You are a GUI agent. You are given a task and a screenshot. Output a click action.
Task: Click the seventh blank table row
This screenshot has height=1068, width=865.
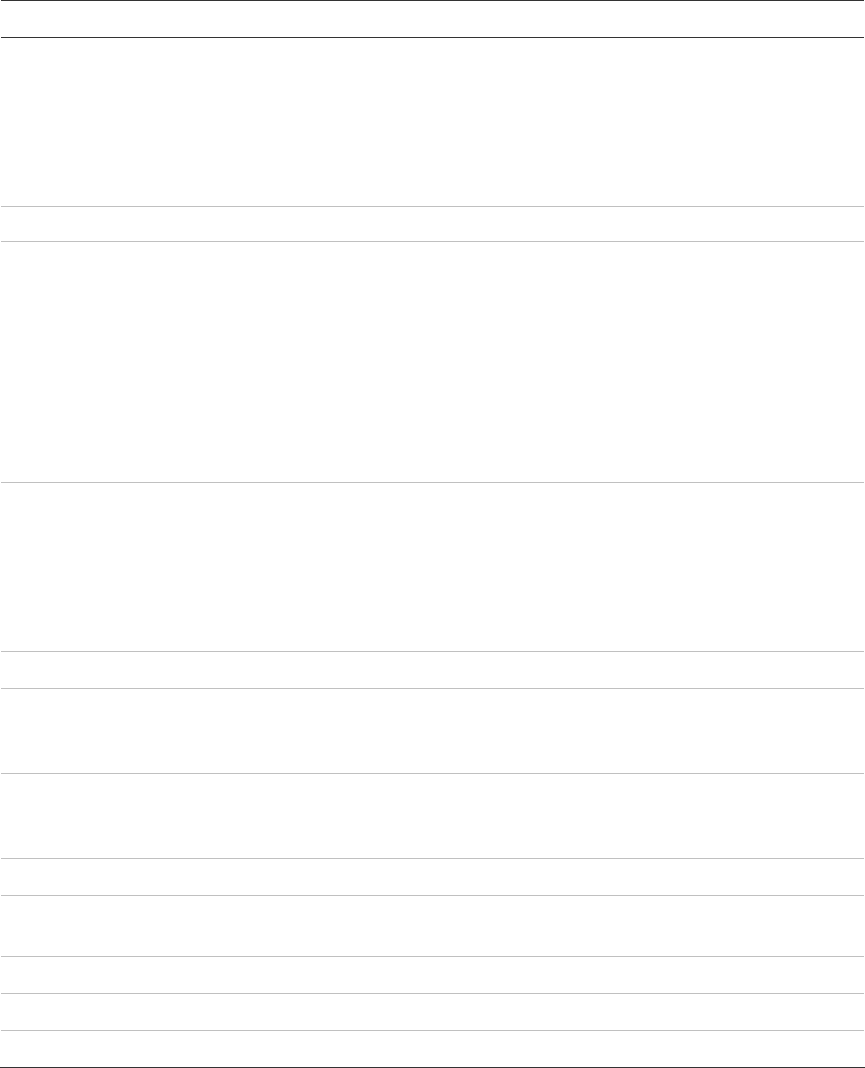point(432,815)
